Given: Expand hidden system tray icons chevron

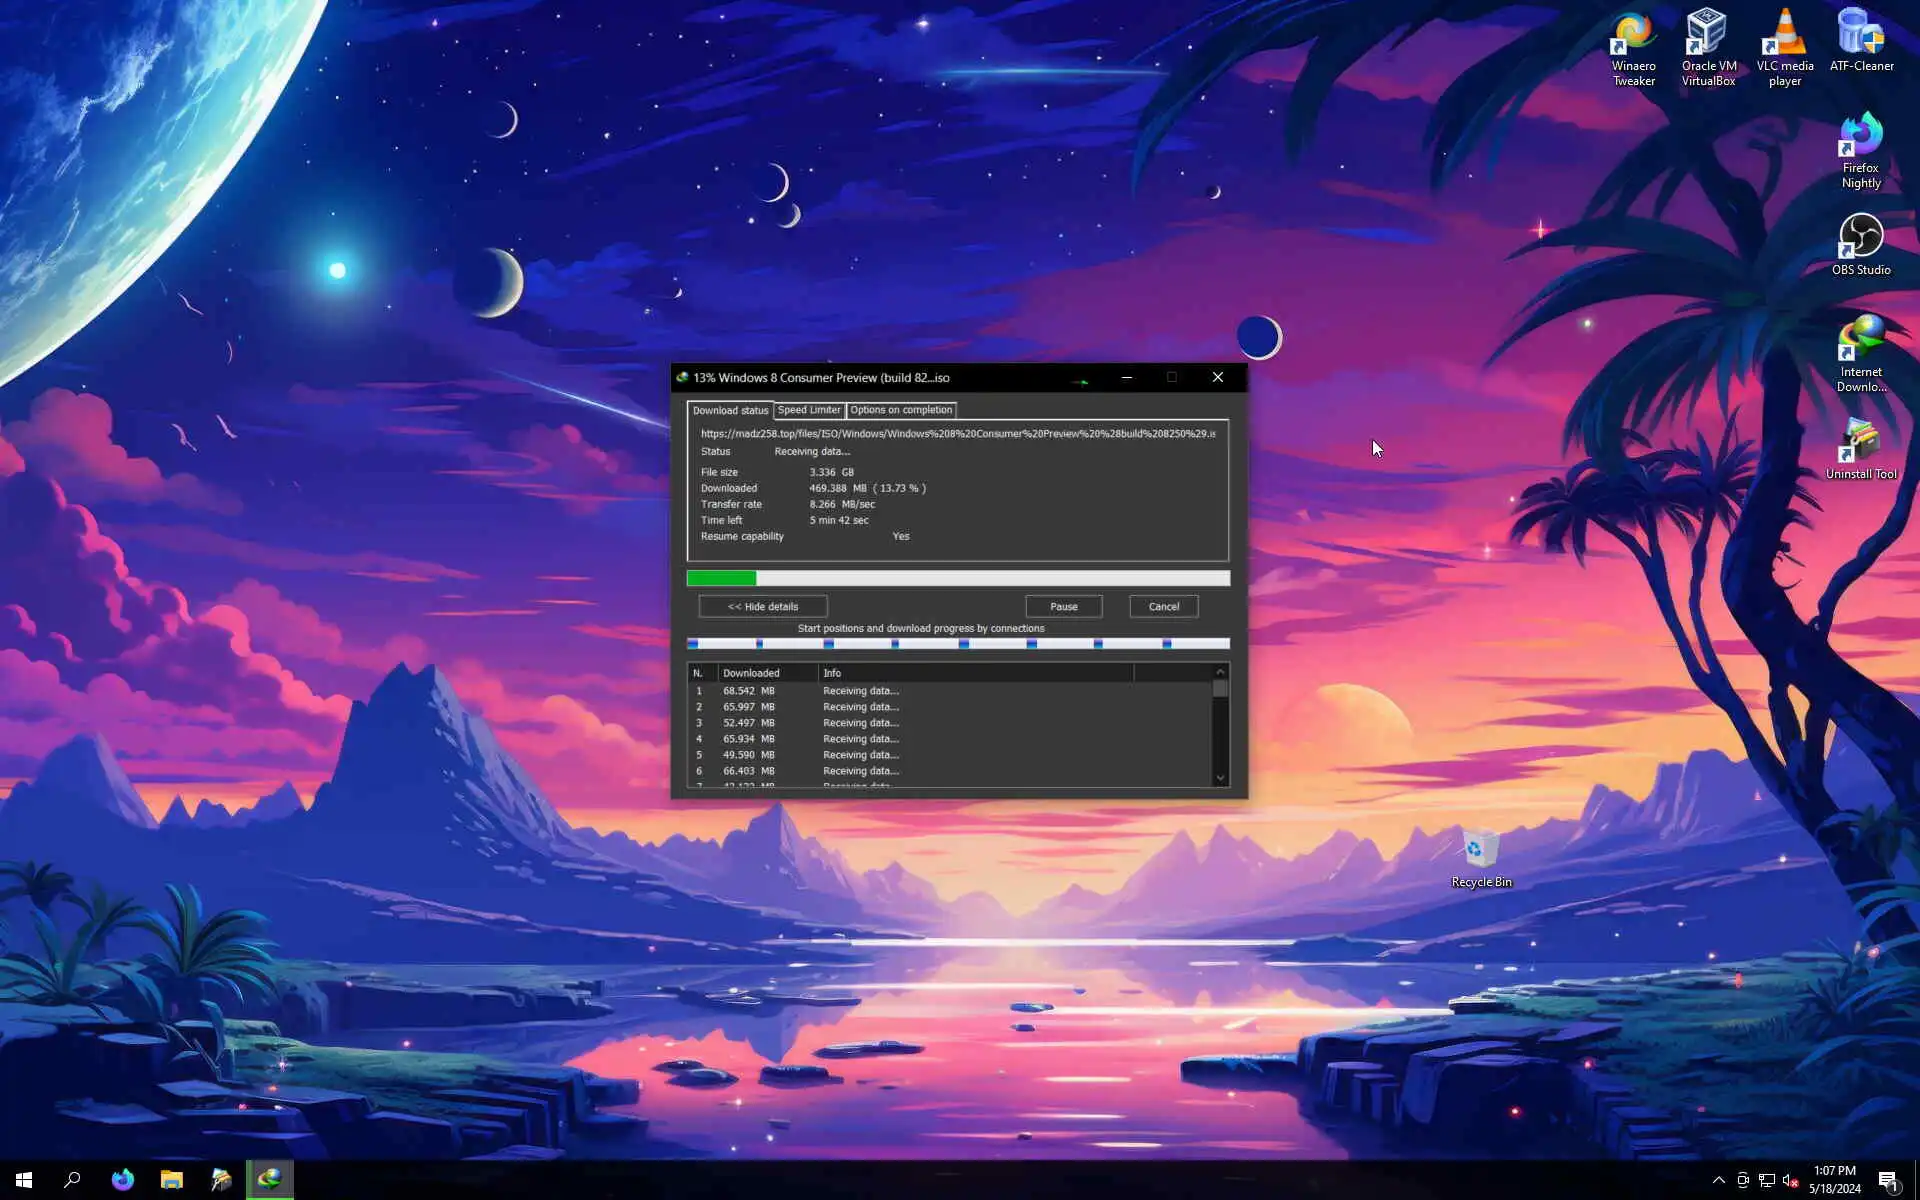Looking at the screenshot, I should tap(1718, 1180).
